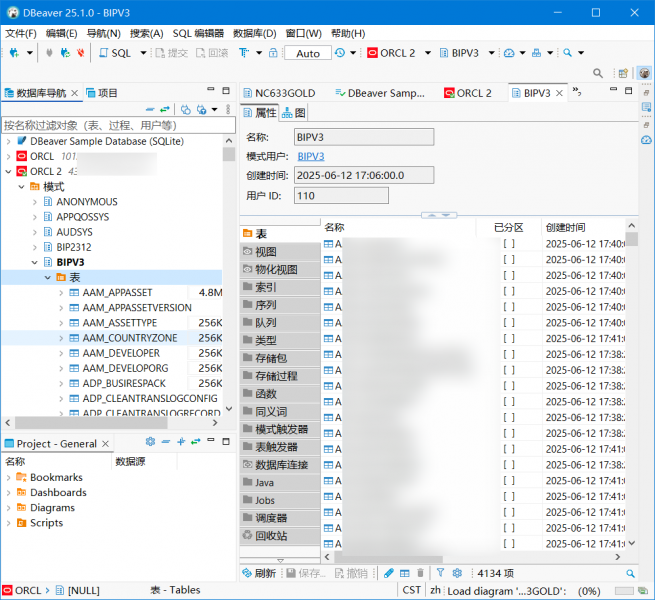The height and width of the screenshot is (600, 655).
Task: Click collapse-all icon in navigator toolbar
Action: point(150,109)
